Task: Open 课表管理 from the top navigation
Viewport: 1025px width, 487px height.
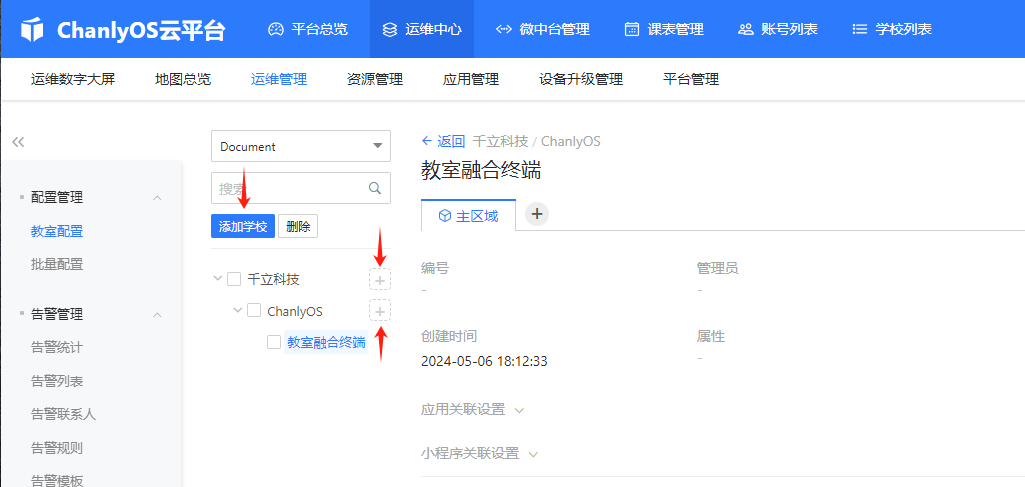Action: click(x=664, y=30)
